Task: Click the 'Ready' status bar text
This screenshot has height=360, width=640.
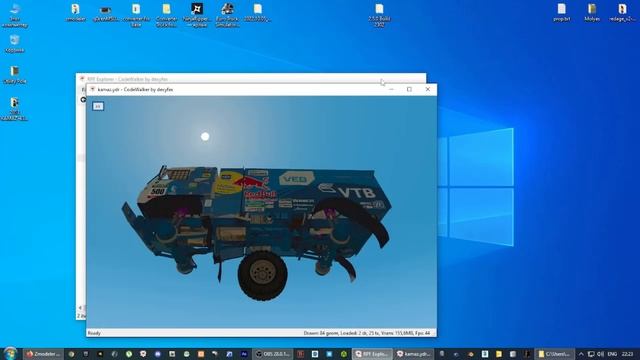Action: point(94,333)
